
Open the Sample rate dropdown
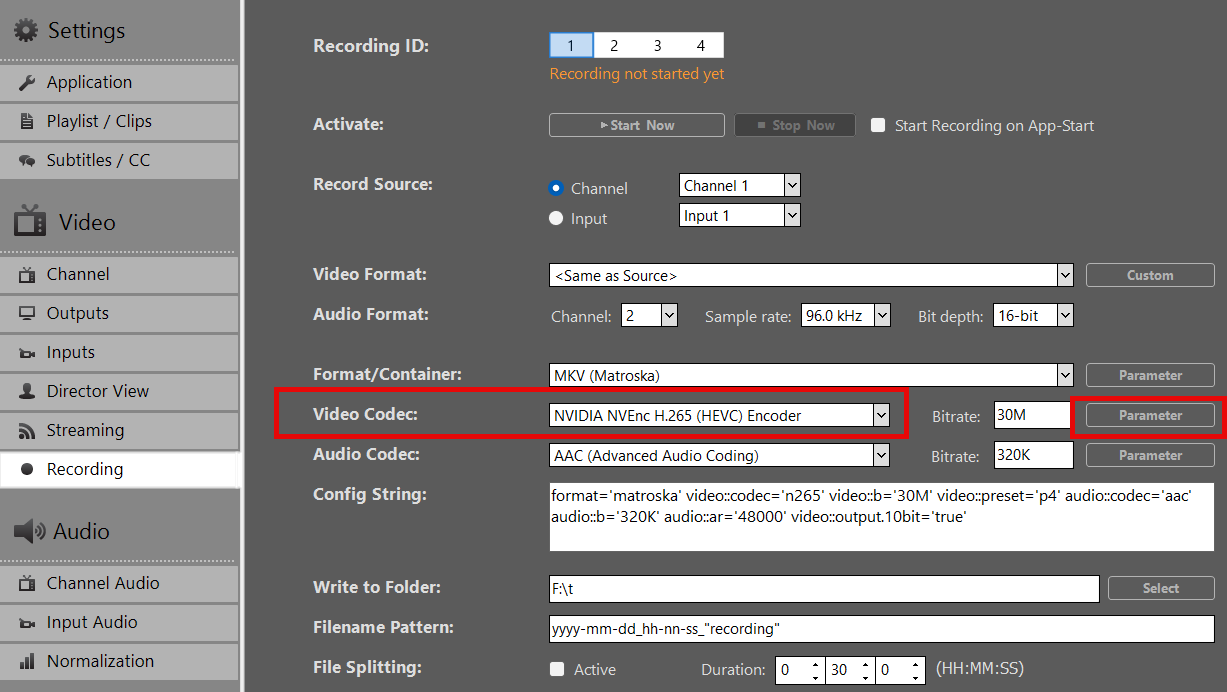pos(882,315)
